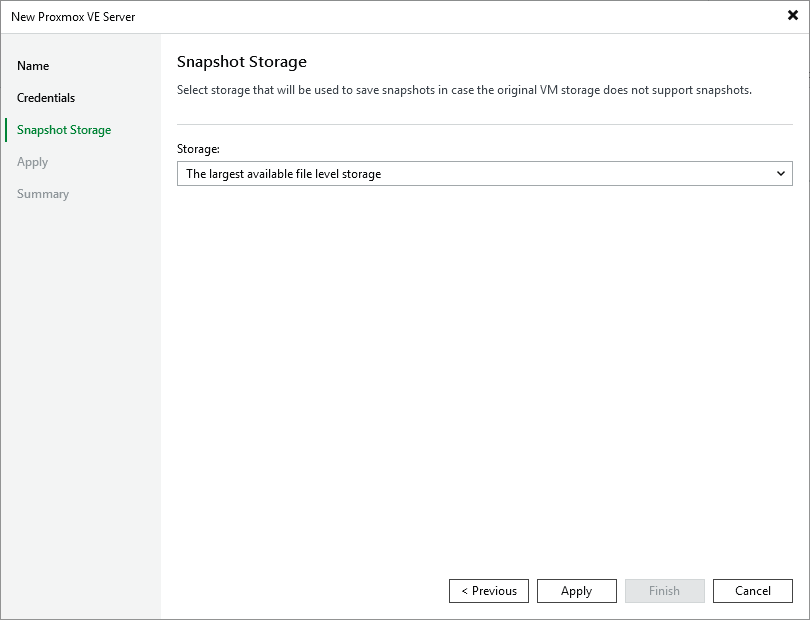This screenshot has height=620, width=810.
Task: Click the disabled Finish button
Action: (664, 590)
